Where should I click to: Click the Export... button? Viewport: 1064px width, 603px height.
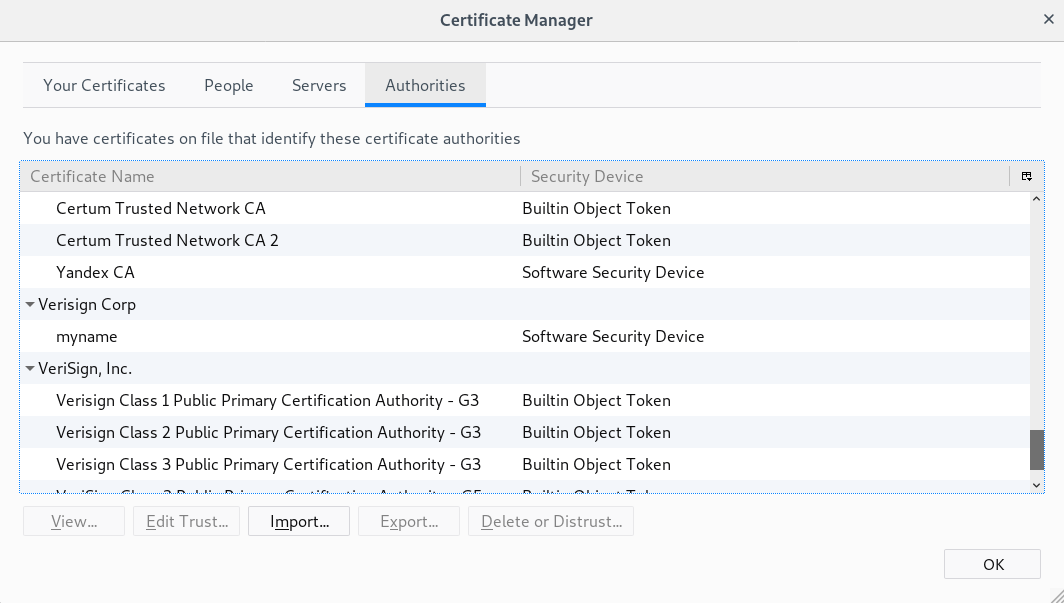click(x=409, y=521)
